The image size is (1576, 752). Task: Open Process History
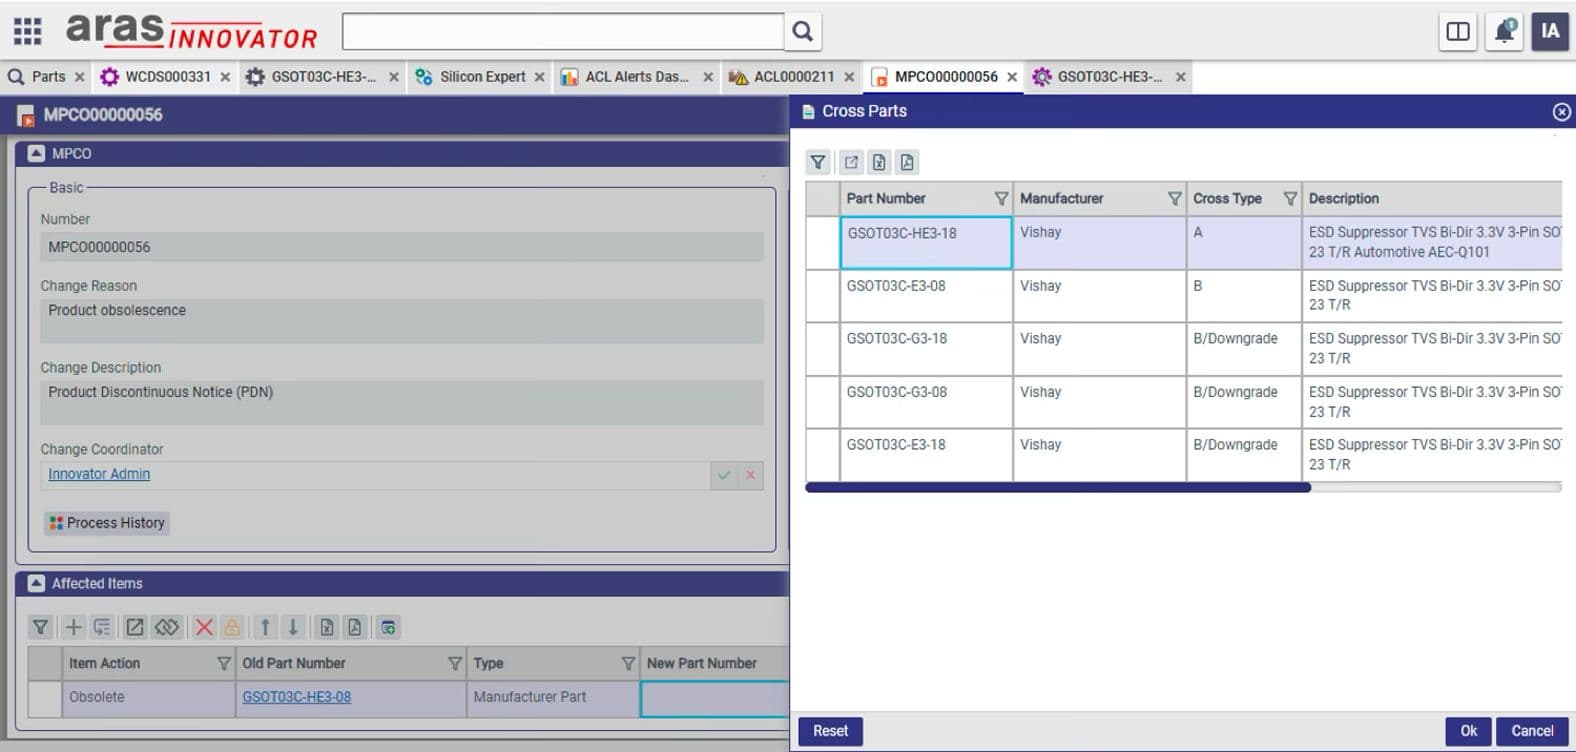pyautogui.click(x=107, y=523)
